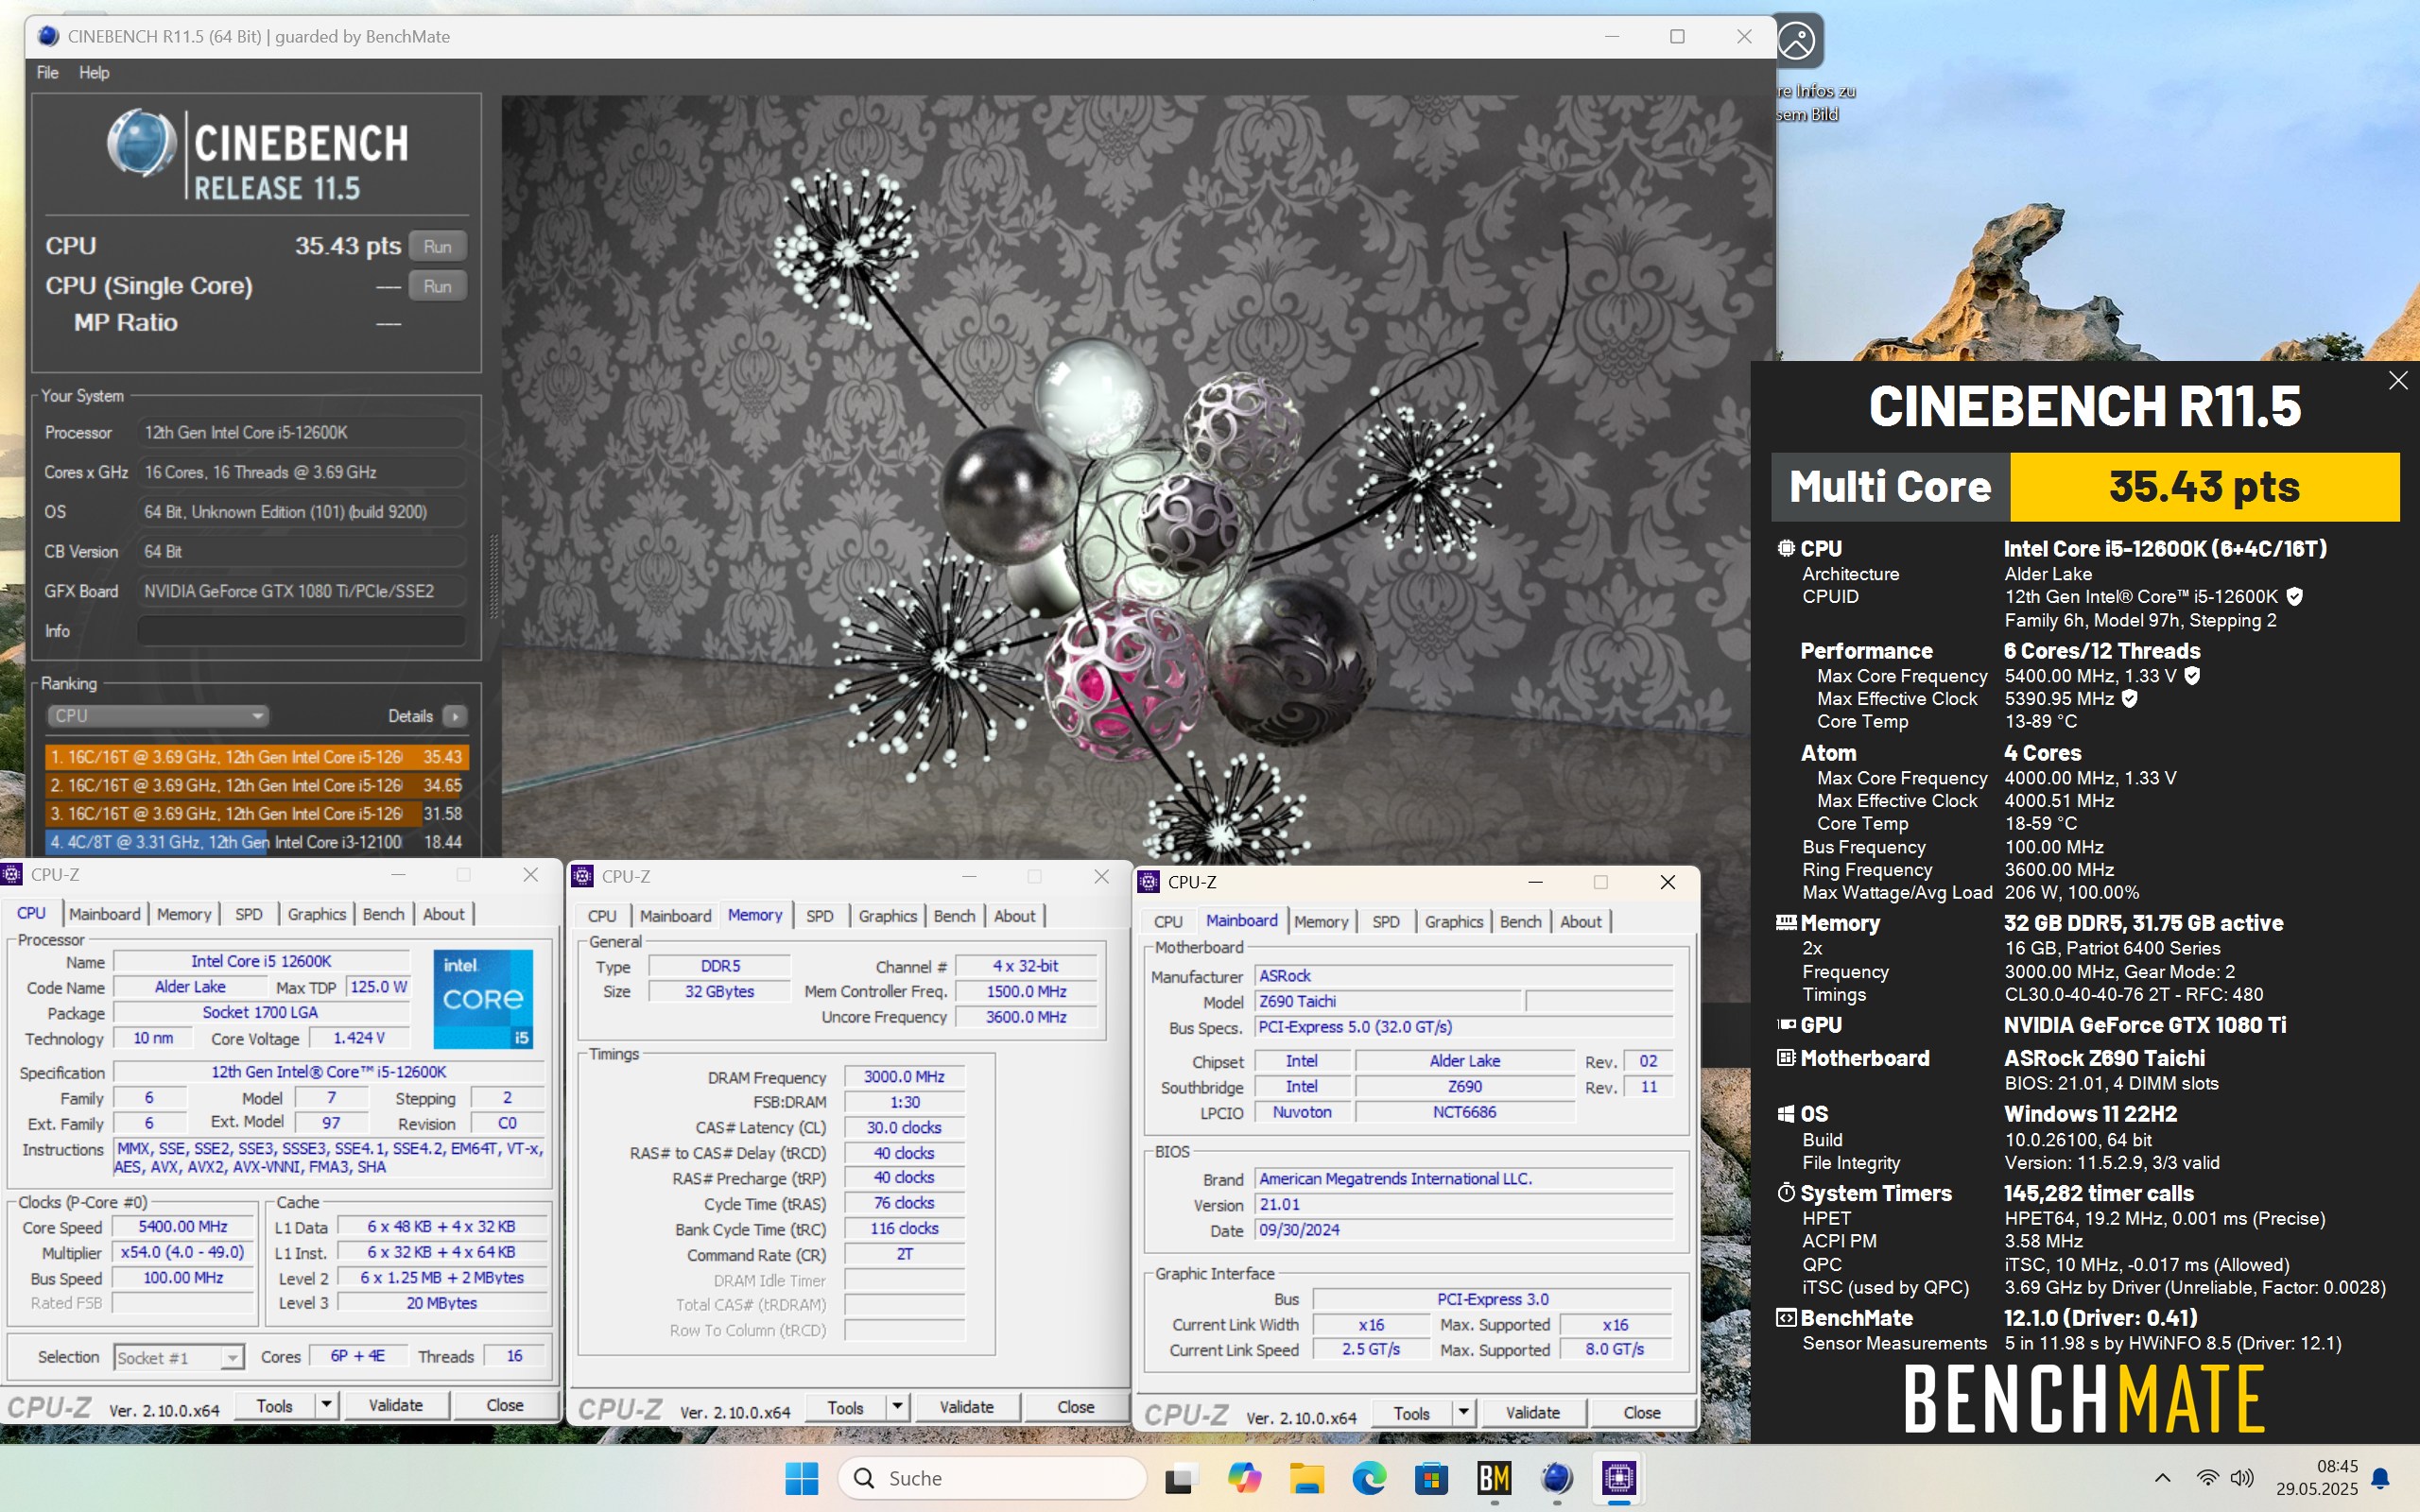Click the Processor i5-12600K field in Cinebench

pyautogui.click(x=301, y=433)
